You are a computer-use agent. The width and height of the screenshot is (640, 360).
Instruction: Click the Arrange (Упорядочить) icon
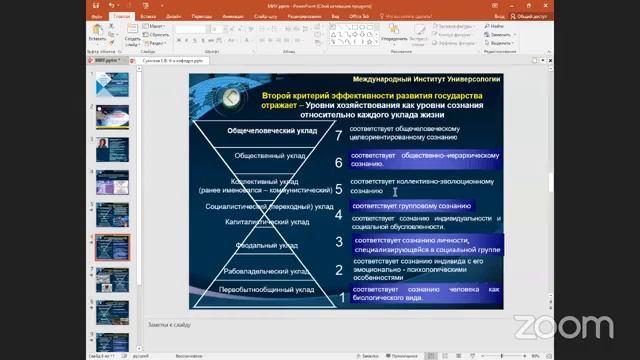[394, 29]
